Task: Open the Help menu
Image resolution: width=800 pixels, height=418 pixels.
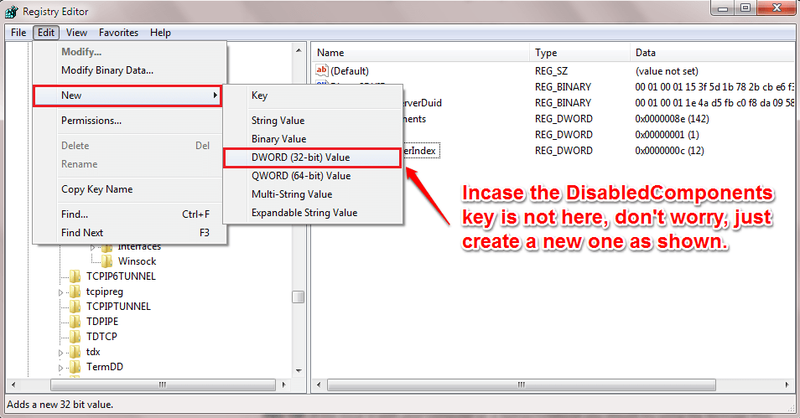Action: point(160,33)
